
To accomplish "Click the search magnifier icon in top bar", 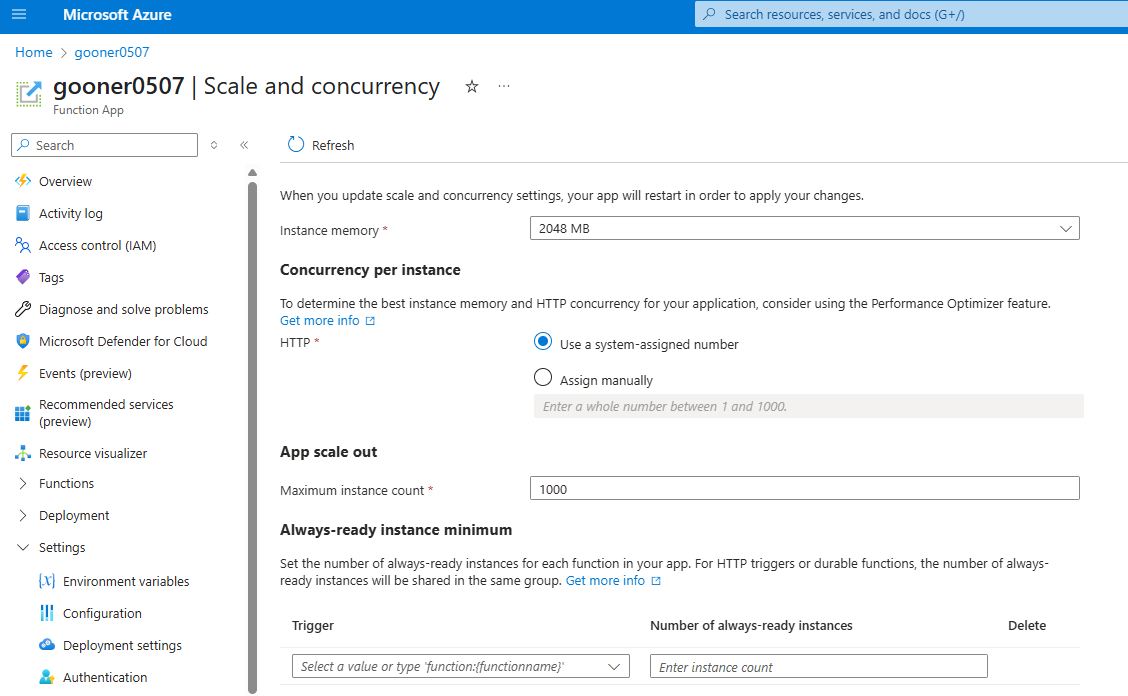I will [x=709, y=14].
